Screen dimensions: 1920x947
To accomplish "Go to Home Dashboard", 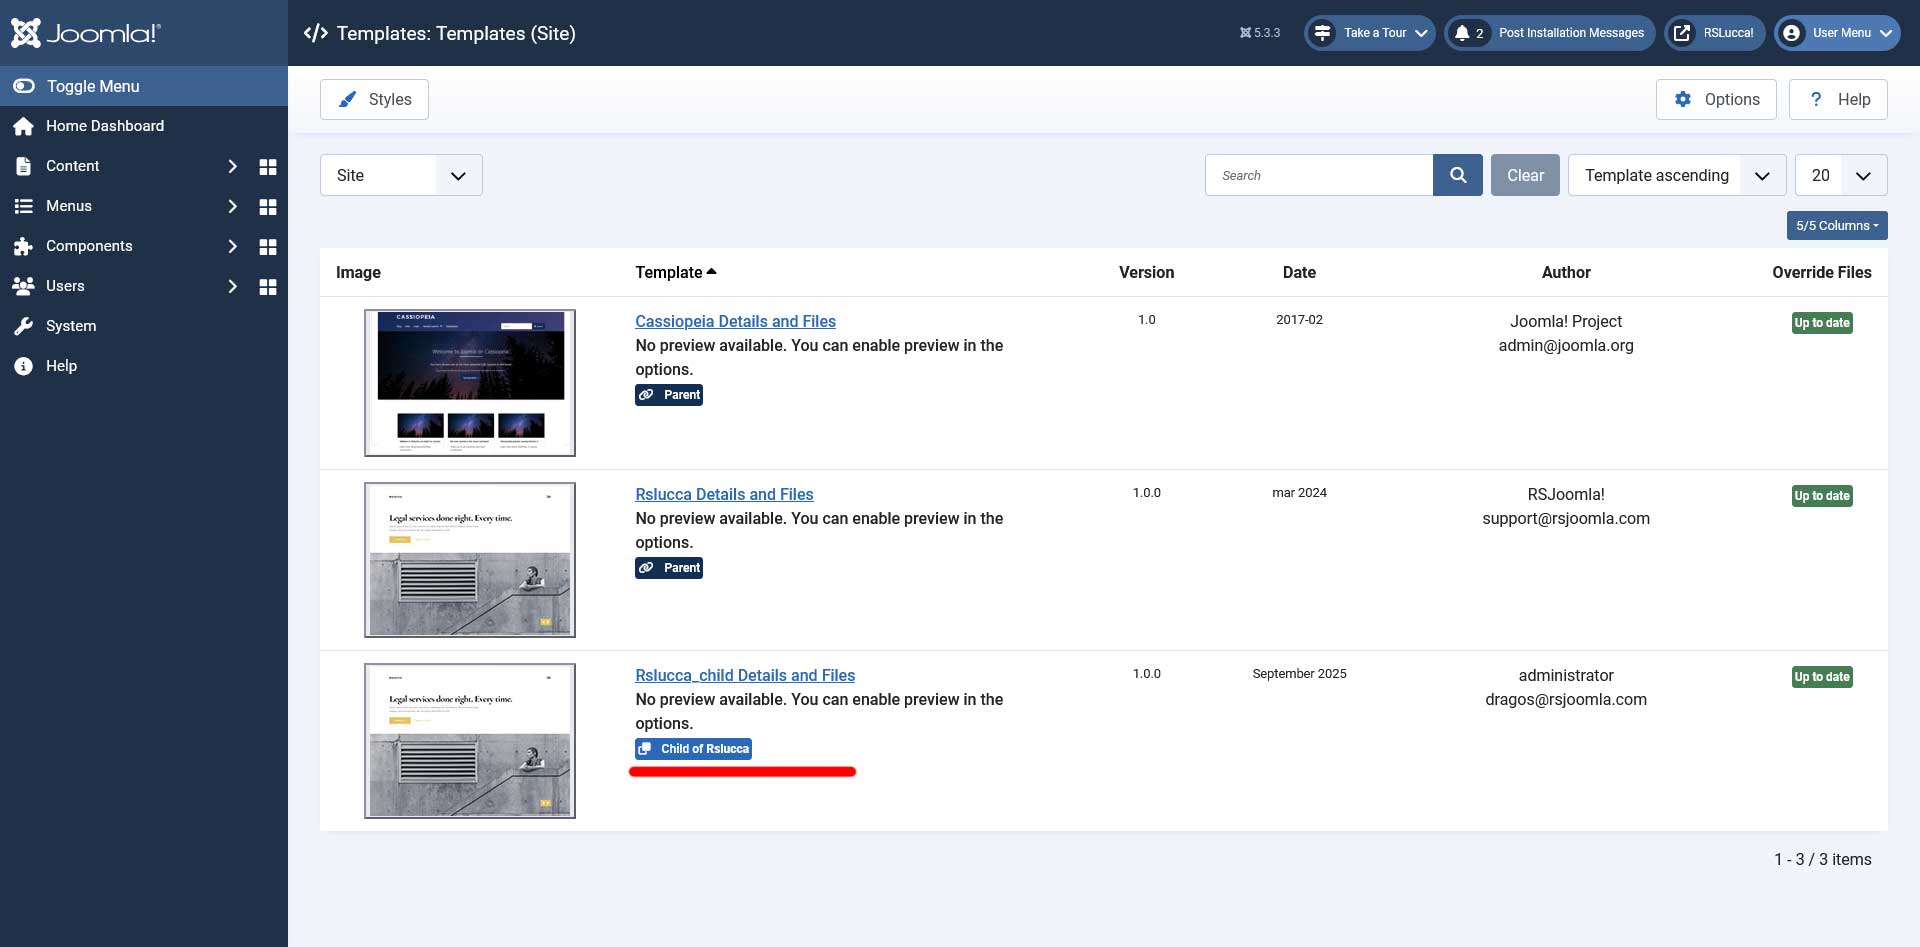I will 104,126.
